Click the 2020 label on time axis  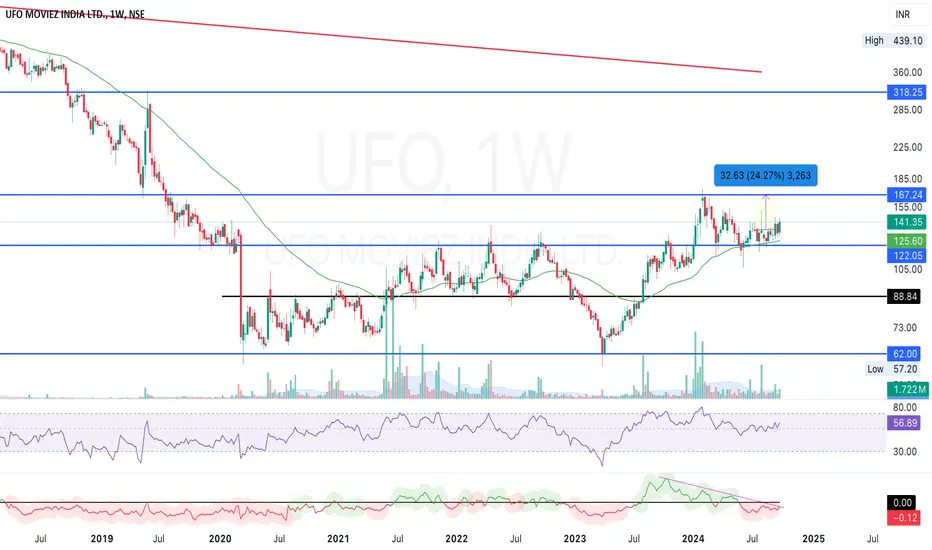220,539
